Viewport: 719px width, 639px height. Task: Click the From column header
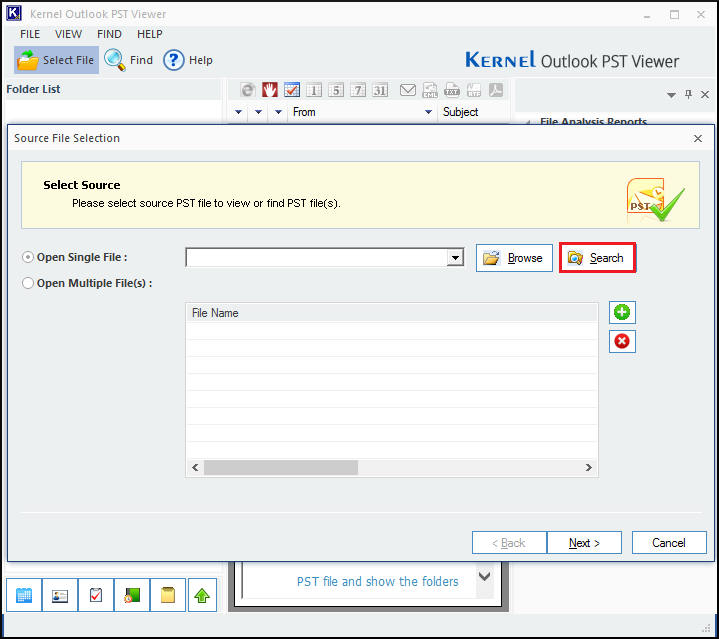(x=362, y=112)
